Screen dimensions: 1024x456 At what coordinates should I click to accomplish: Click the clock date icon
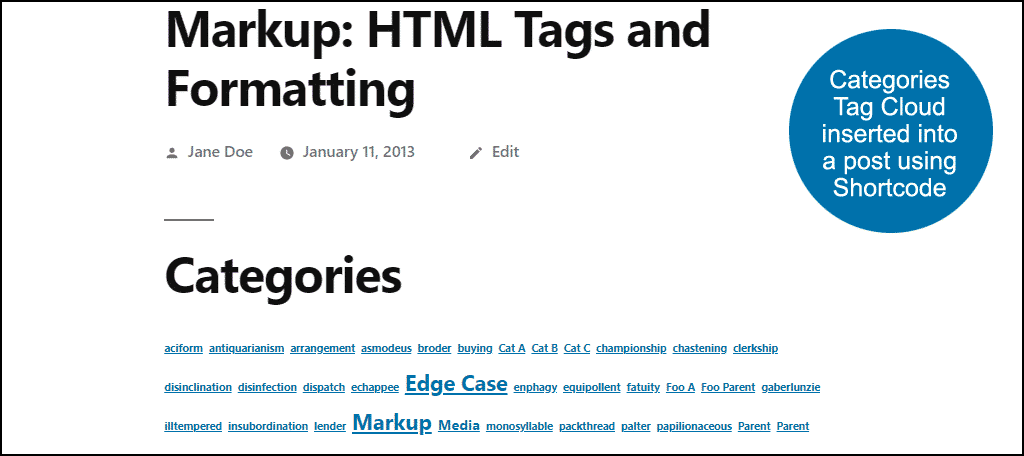287,153
